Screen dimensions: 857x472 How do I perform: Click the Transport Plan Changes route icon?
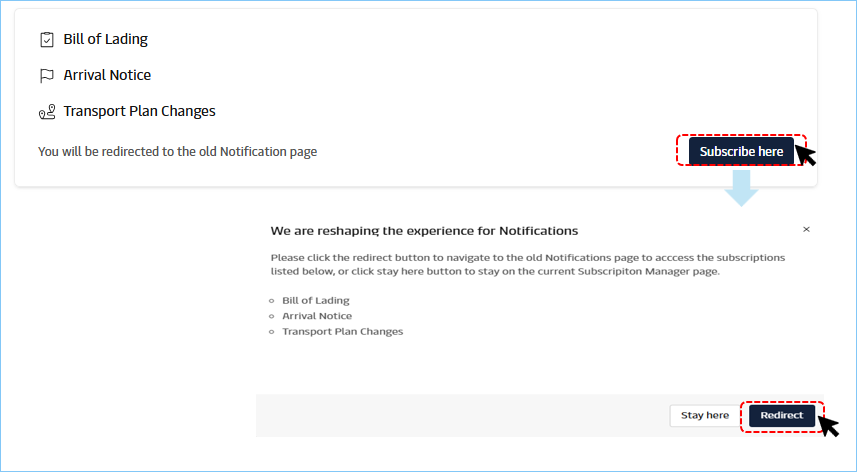pyautogui.click(x=46, y=112)
